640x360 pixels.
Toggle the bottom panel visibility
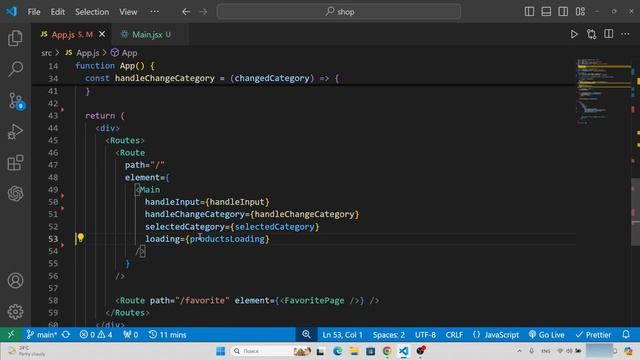(x=546, y=11)
